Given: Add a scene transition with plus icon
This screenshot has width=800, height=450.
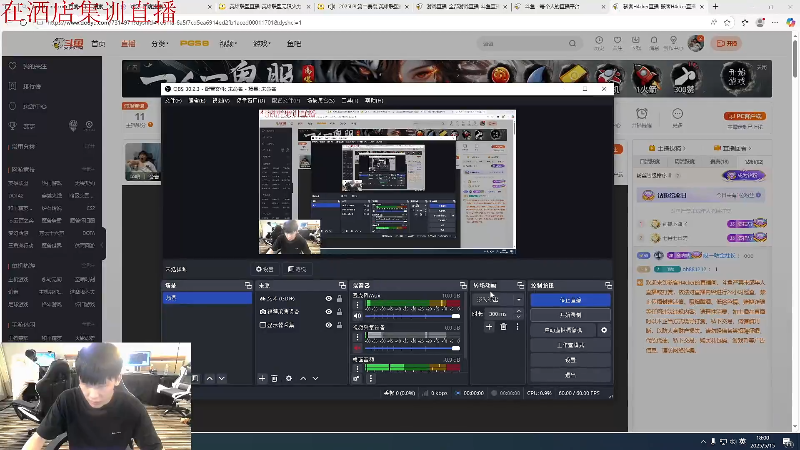Looking at the screenshot, I should (x=489, y=327).
